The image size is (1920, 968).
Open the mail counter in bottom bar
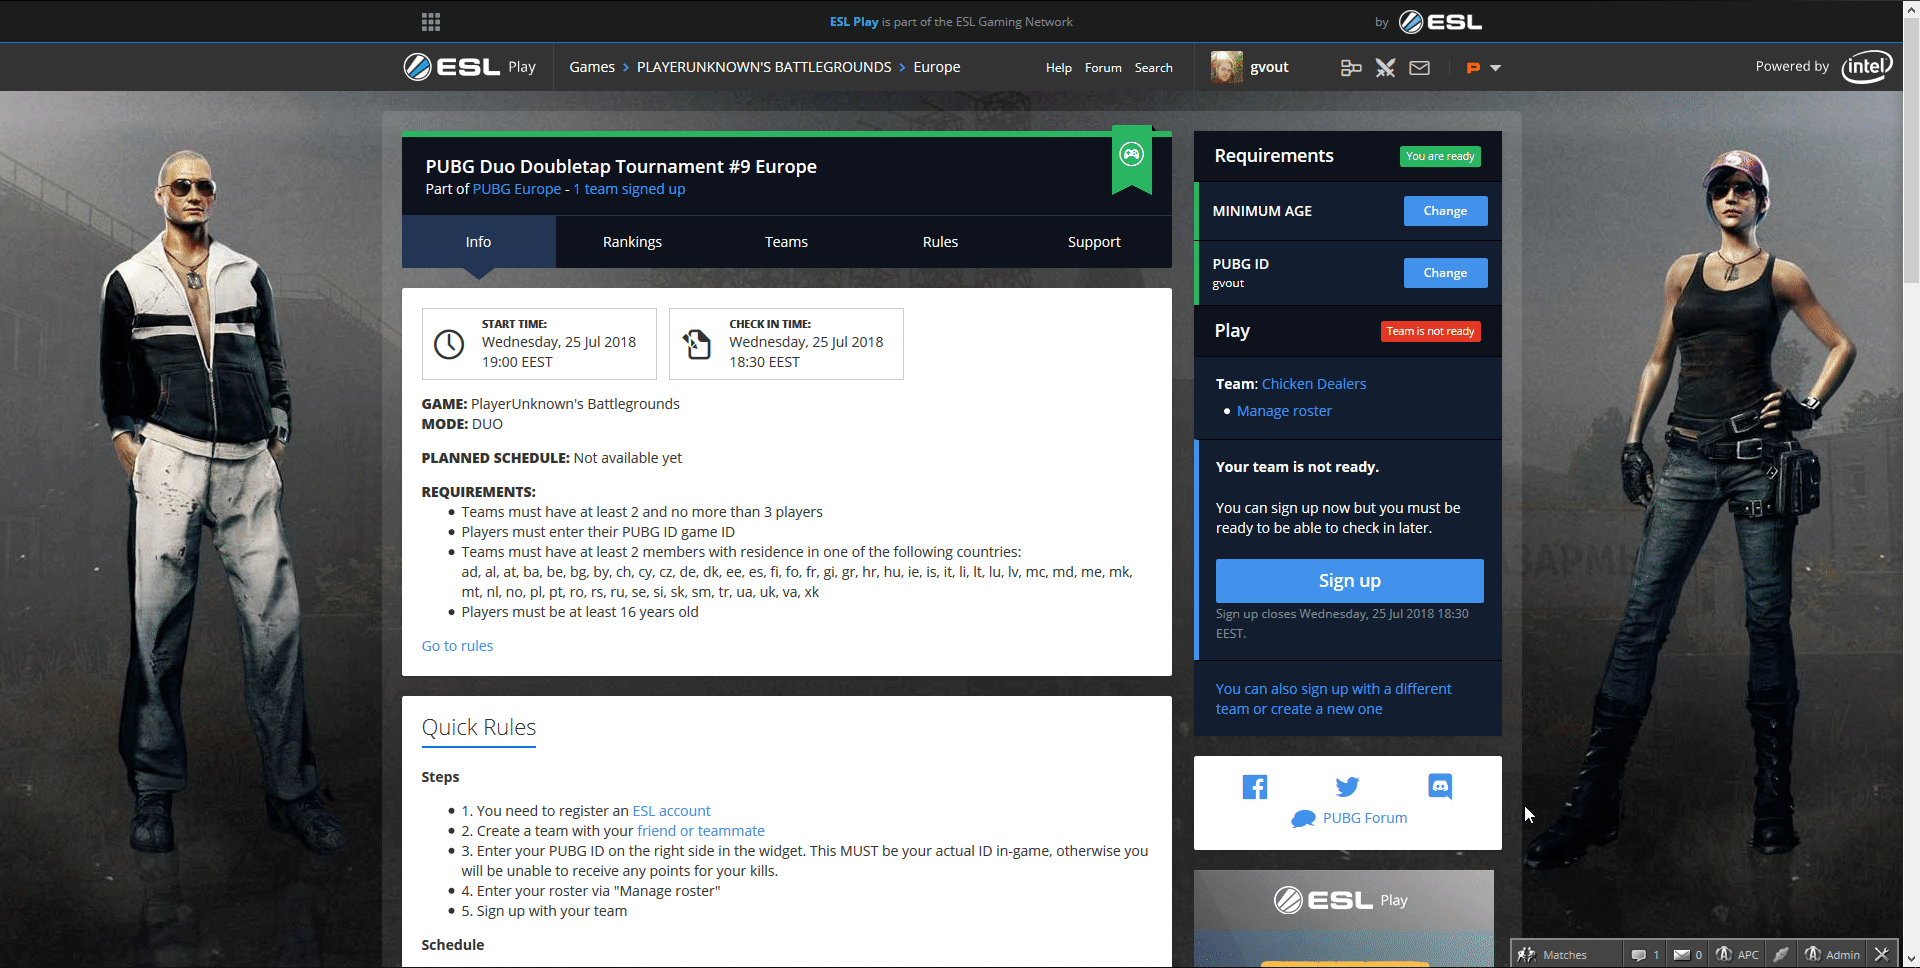1688,955
